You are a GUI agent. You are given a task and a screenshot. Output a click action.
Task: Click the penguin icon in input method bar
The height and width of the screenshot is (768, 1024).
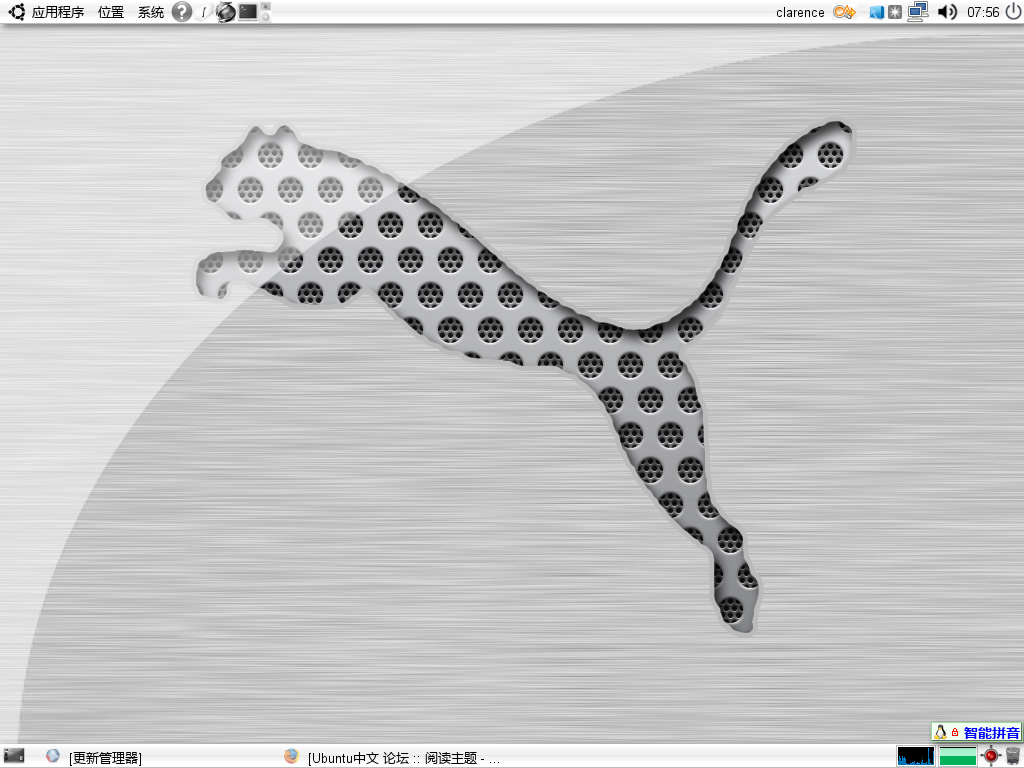pos(940,732)
